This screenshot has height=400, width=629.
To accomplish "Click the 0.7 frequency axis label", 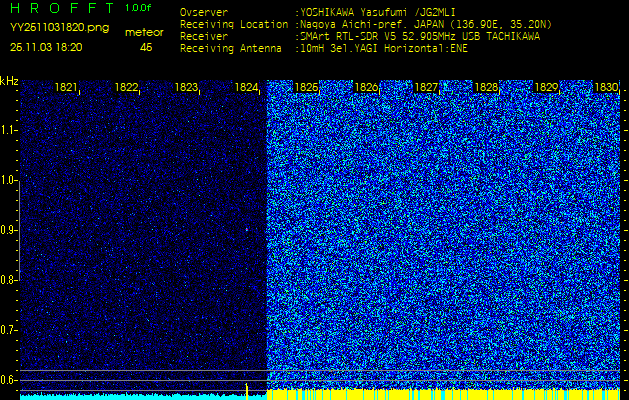I will pos(7,330).
